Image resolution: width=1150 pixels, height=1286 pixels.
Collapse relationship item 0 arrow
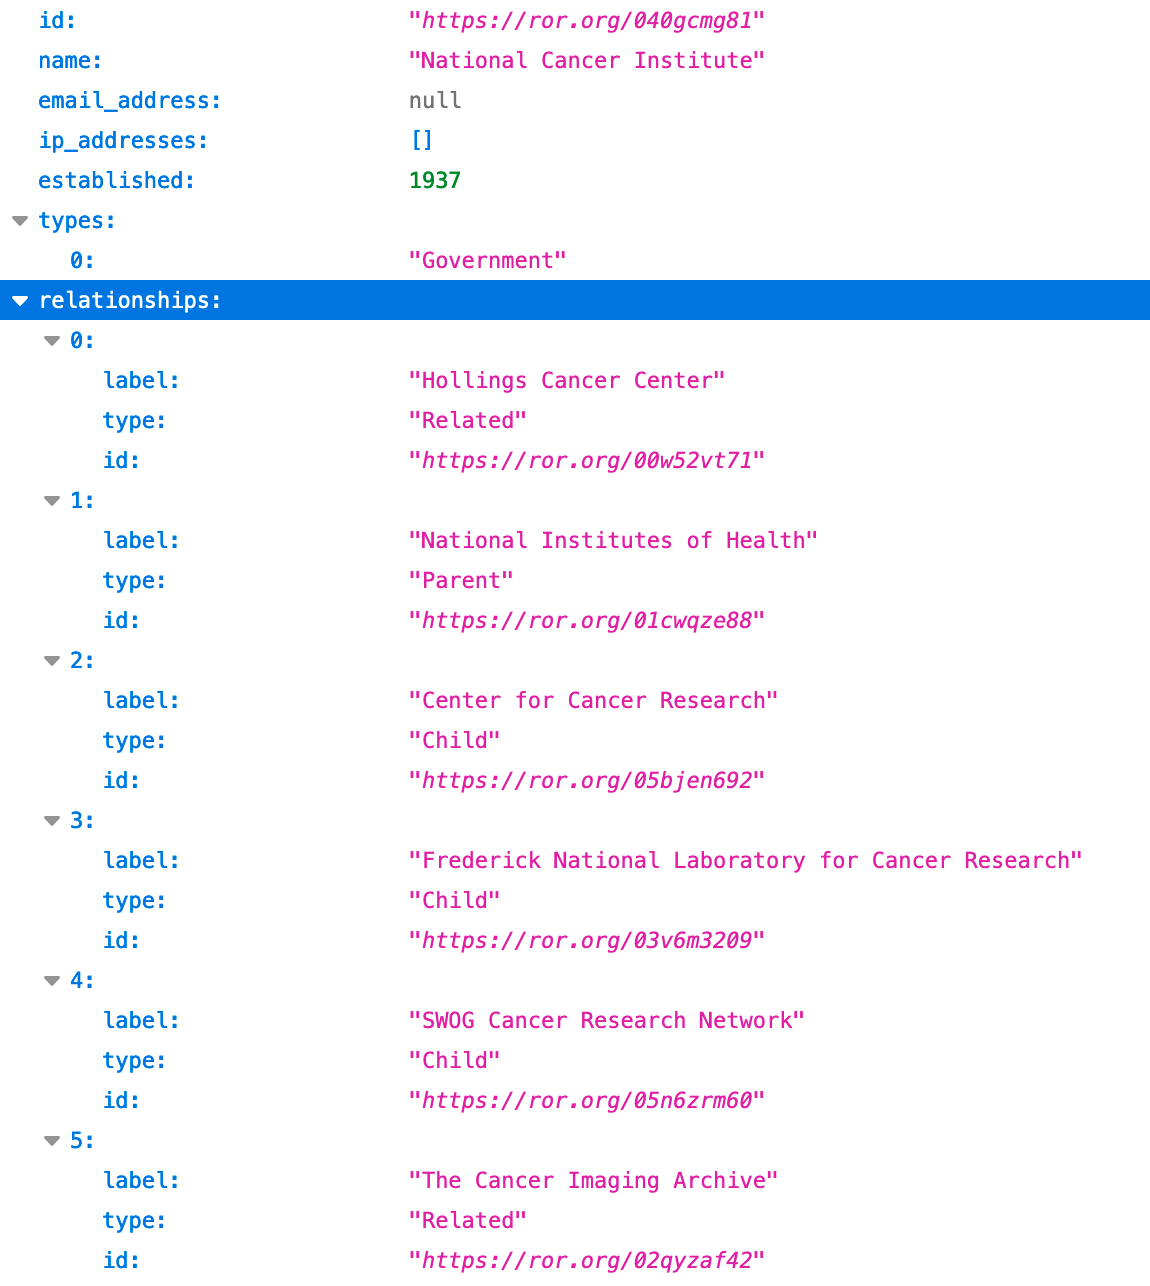pos(52,341)
